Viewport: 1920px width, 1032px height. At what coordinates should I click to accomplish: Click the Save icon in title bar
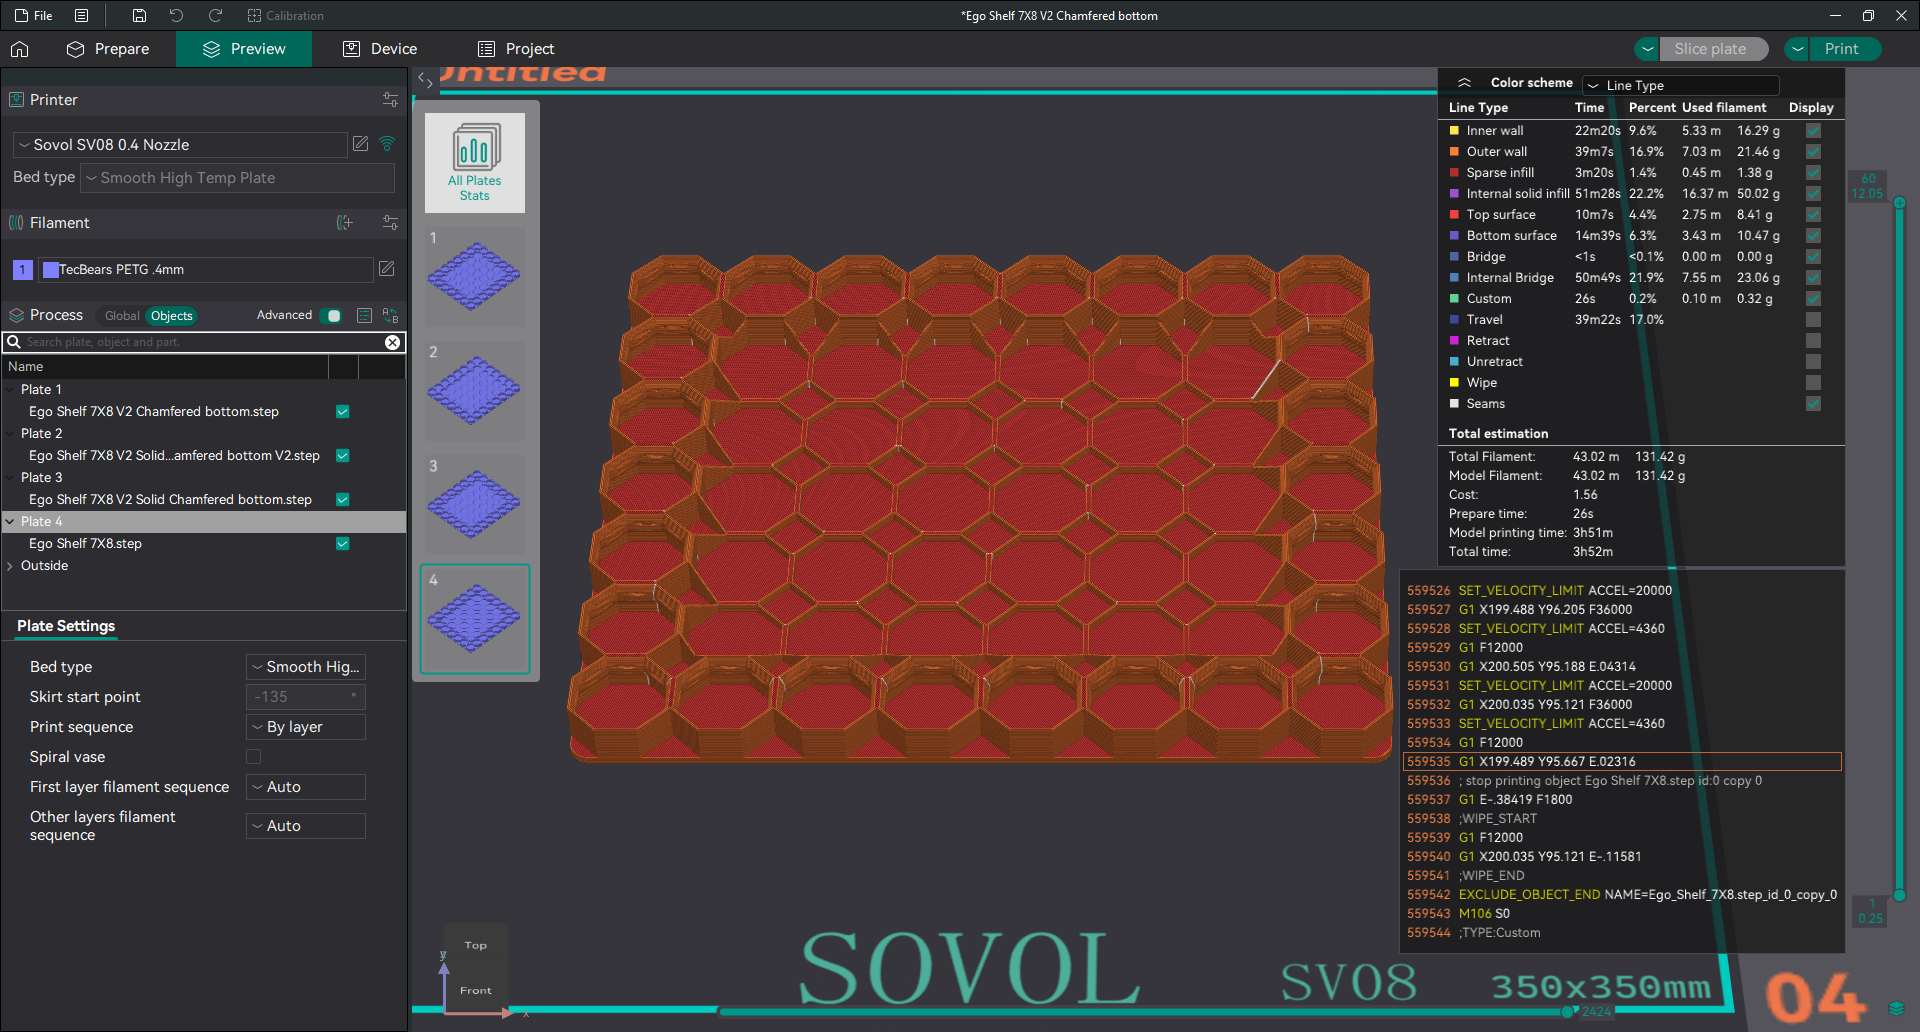coord(139,16)
